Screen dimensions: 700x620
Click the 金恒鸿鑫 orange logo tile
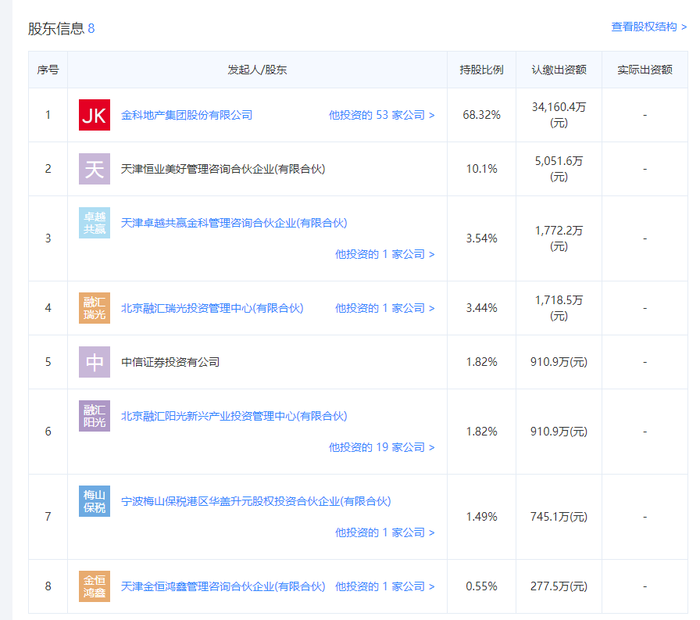[x=94, y=587]
